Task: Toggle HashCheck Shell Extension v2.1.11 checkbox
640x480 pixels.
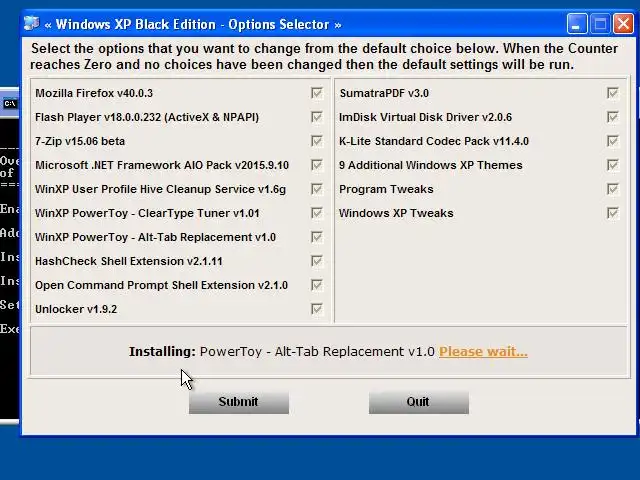Action: 317,261
